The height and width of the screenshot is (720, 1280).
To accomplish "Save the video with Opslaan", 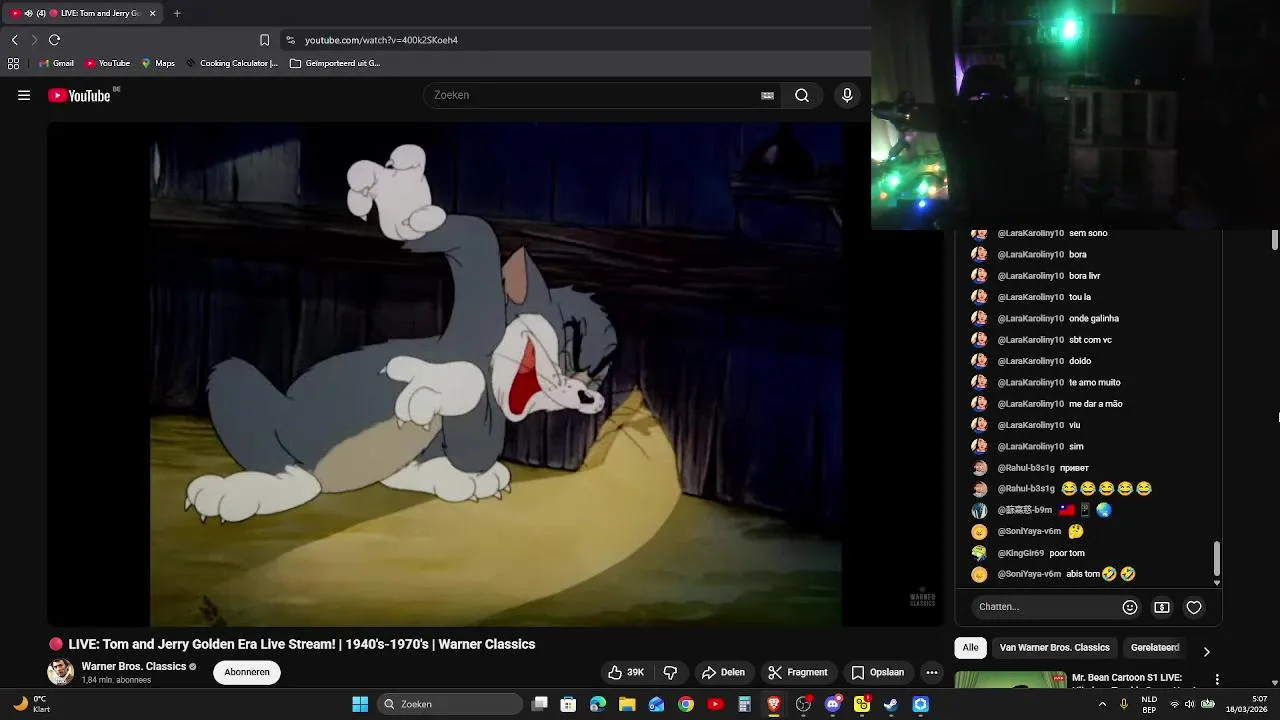I will pyautogui.click(x=877, y=672).
